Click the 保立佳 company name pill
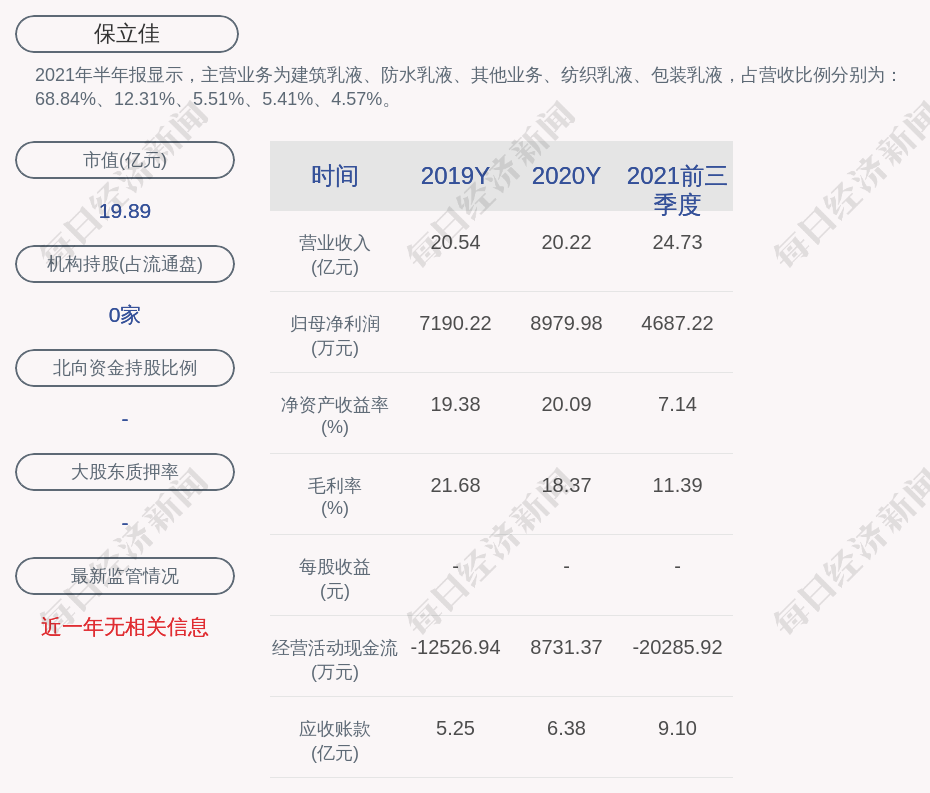Screen dimensions: 930x793 pyautogui.click(x=127, y=34)
